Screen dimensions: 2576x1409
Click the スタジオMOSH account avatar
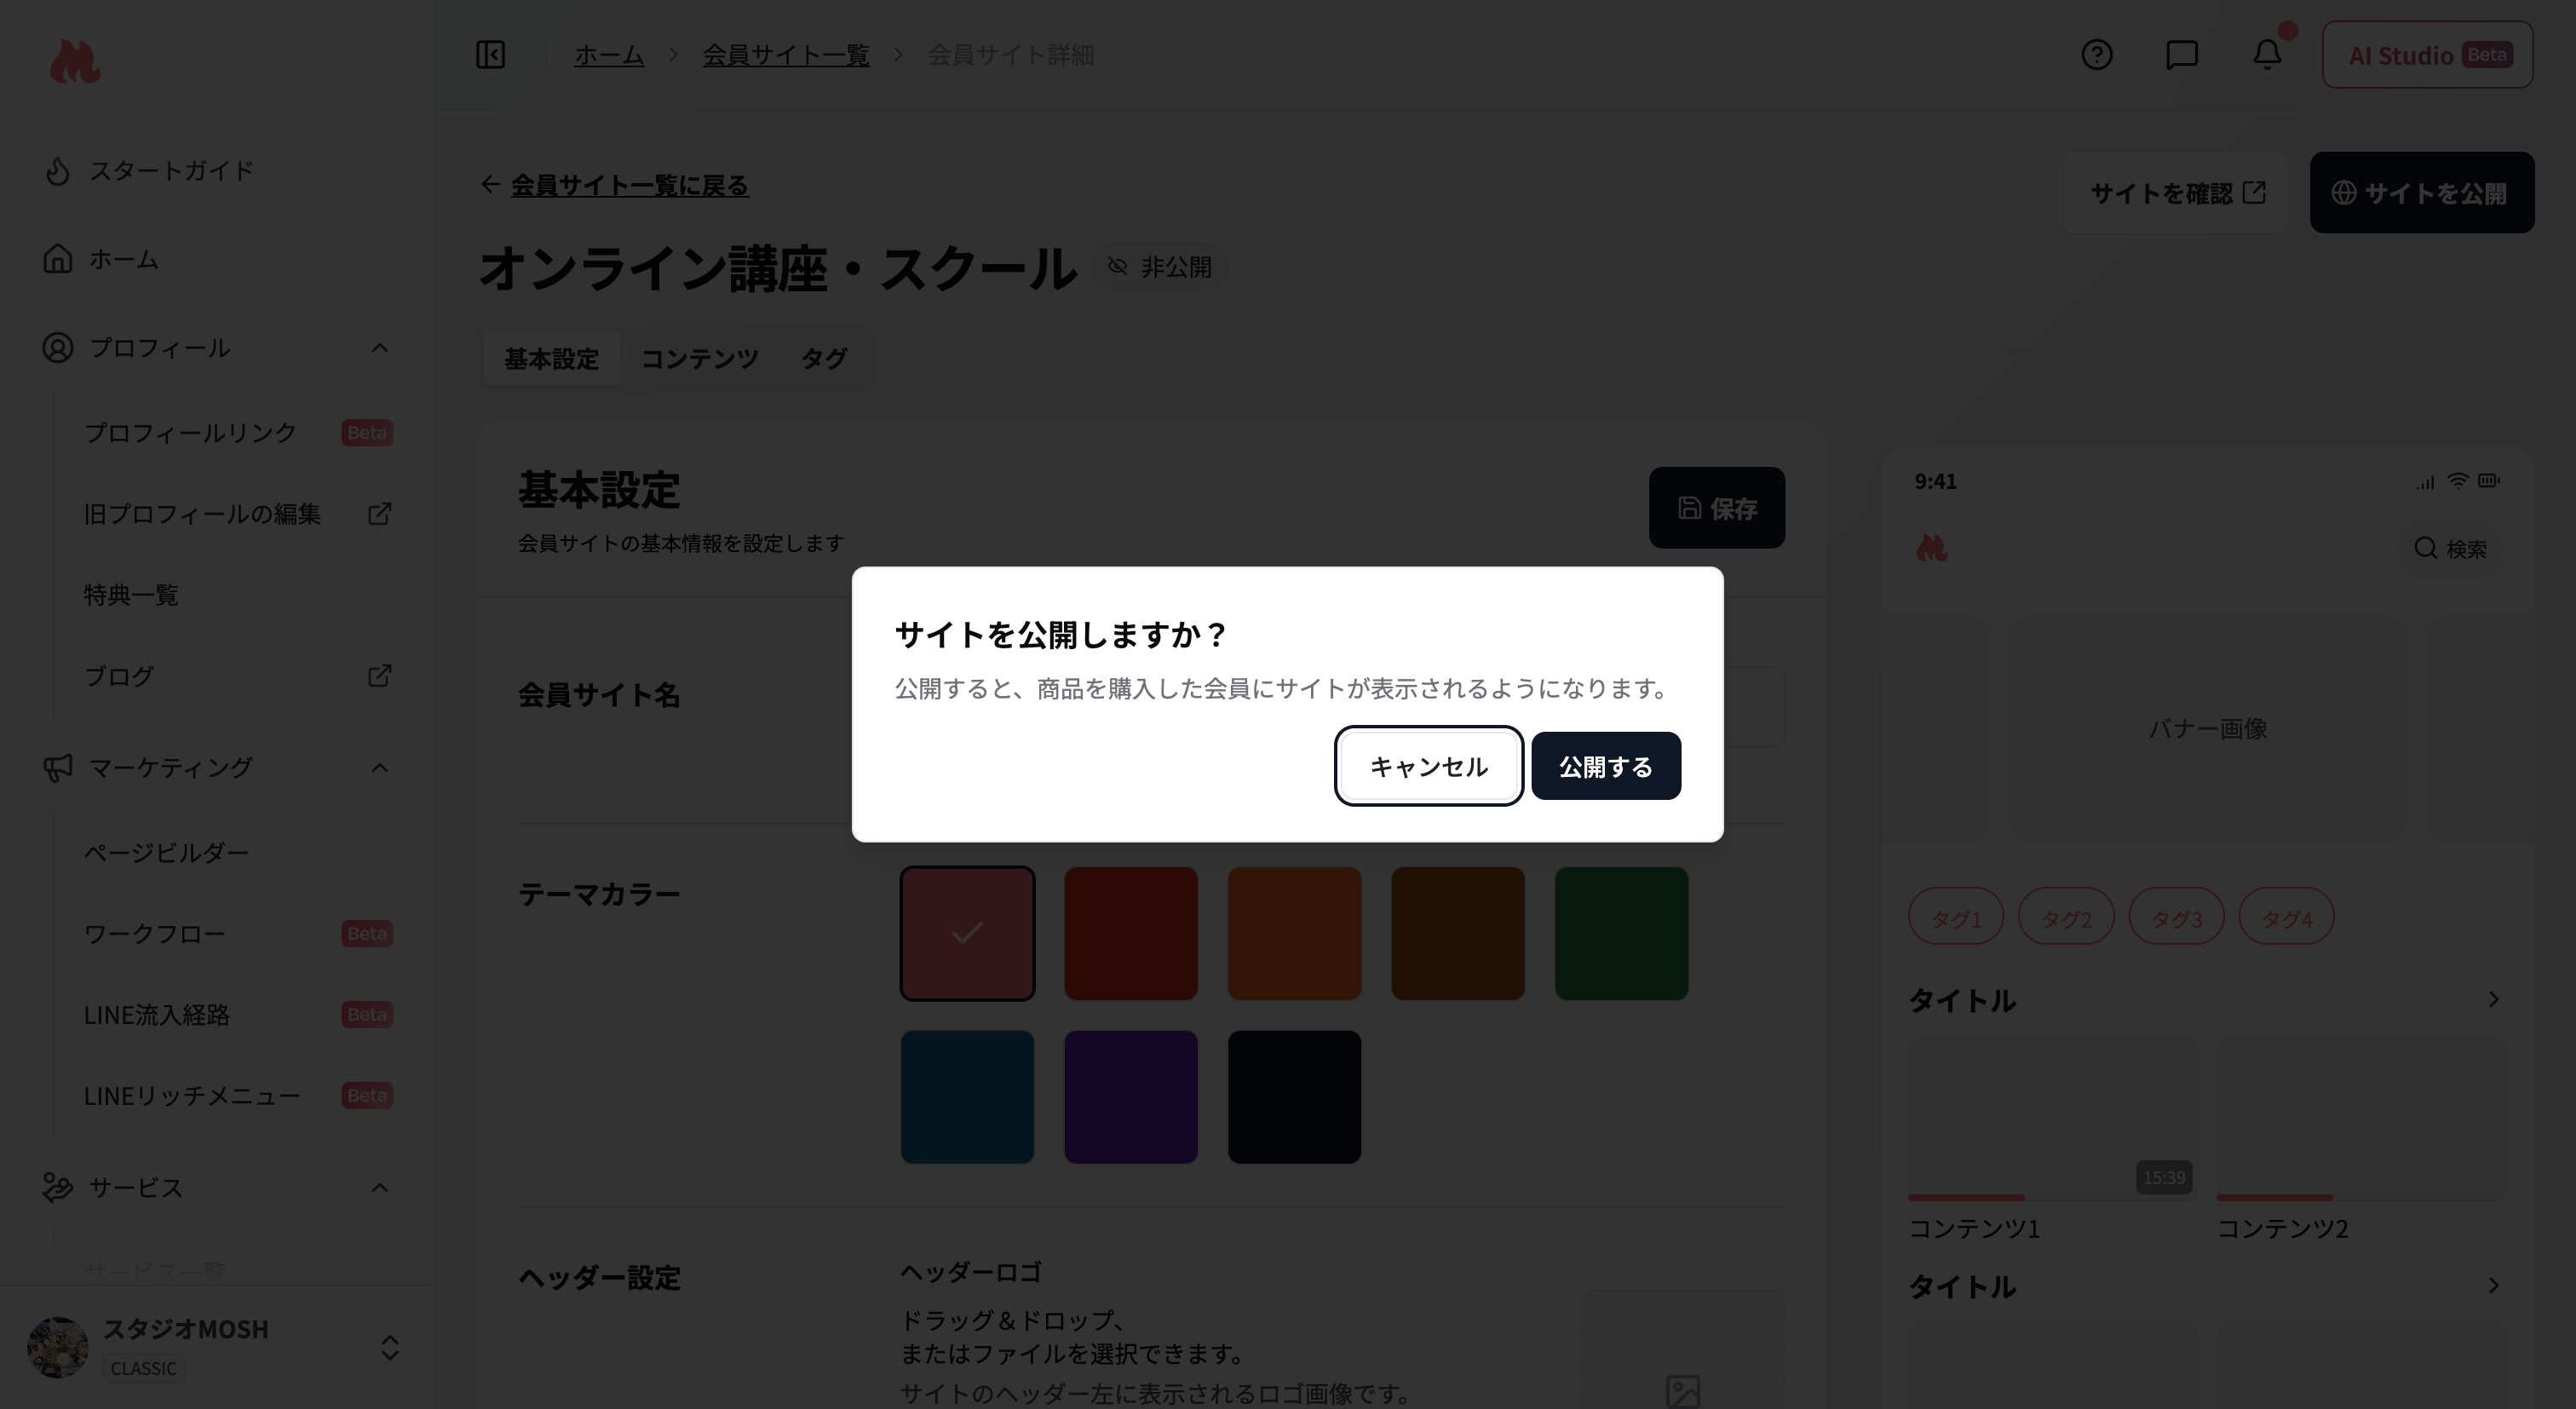pyautogui.click(x=58, y=1347)
